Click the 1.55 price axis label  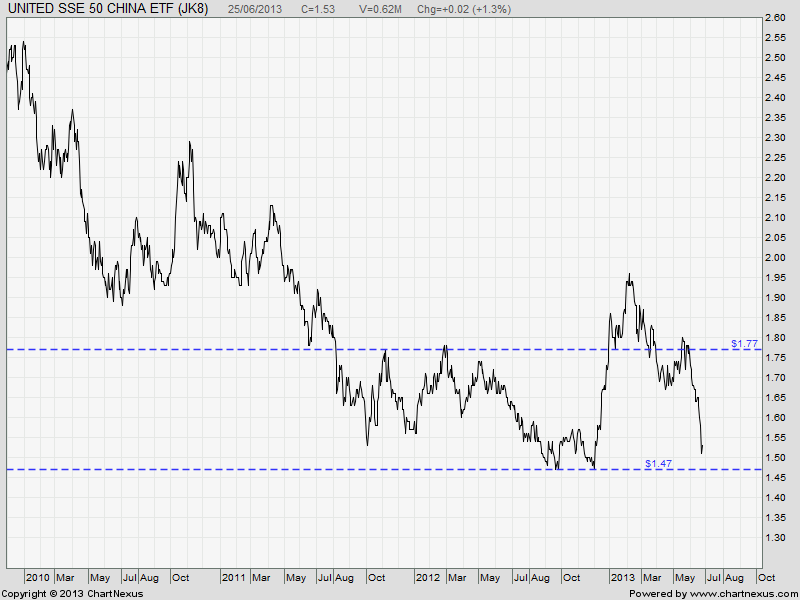775,438
